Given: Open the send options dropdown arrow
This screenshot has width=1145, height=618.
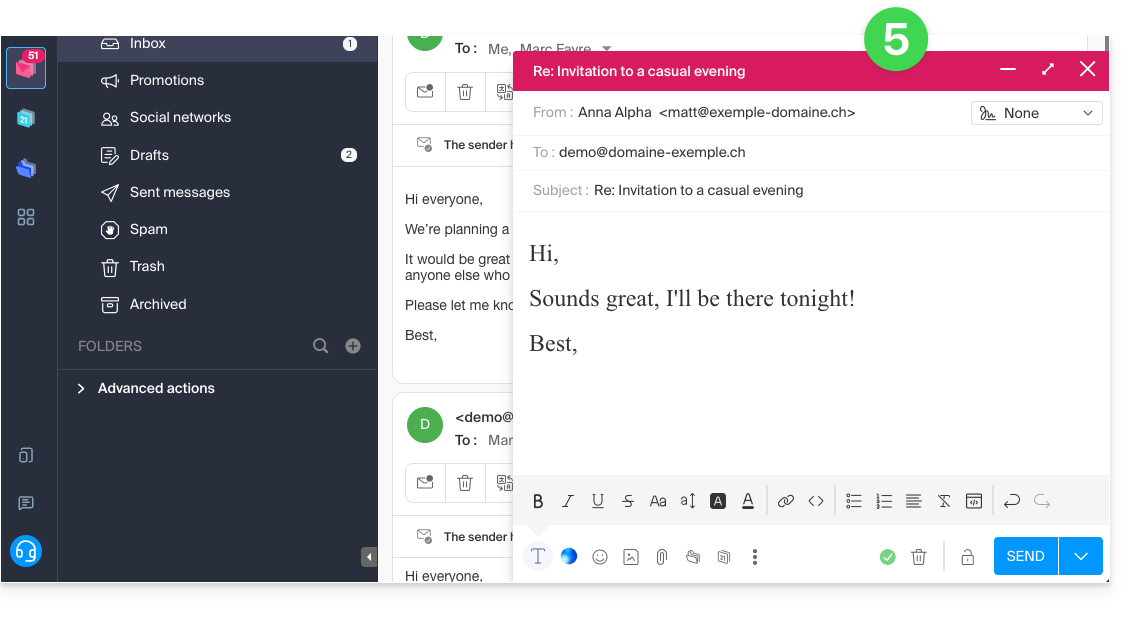Looking at the screenshot, I should tap(1081, 556).
